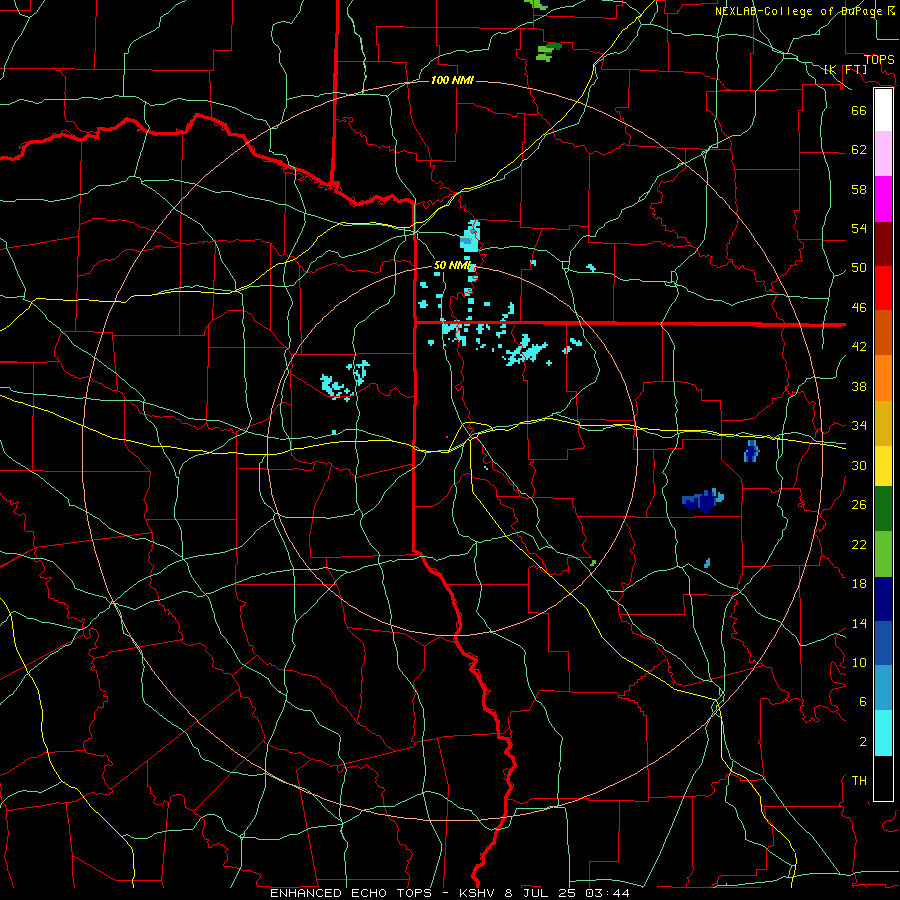Click the "50 NMI" range ring label
The width and height of the screenshot is (900, 900).
[452, 266]
